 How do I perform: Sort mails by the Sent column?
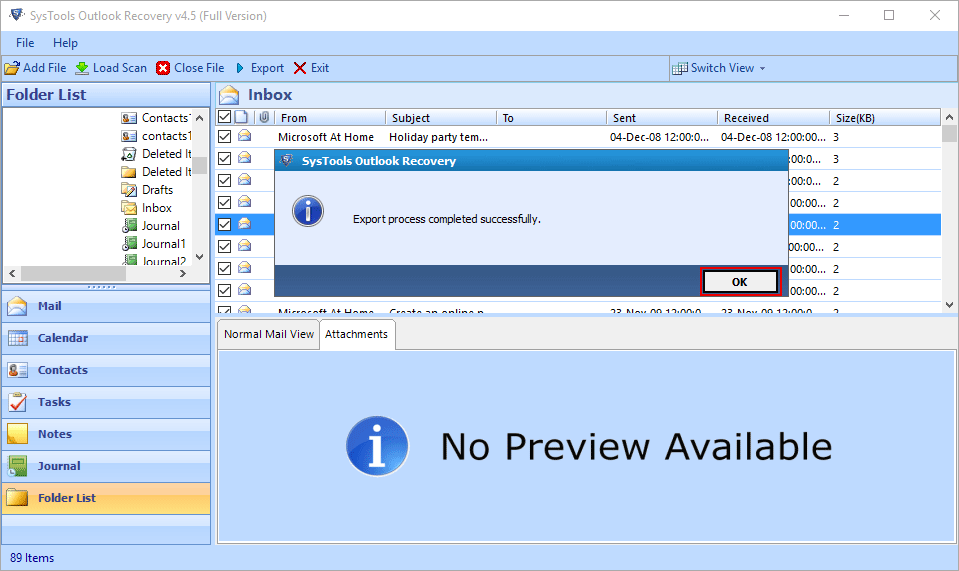tap(662, 117)
